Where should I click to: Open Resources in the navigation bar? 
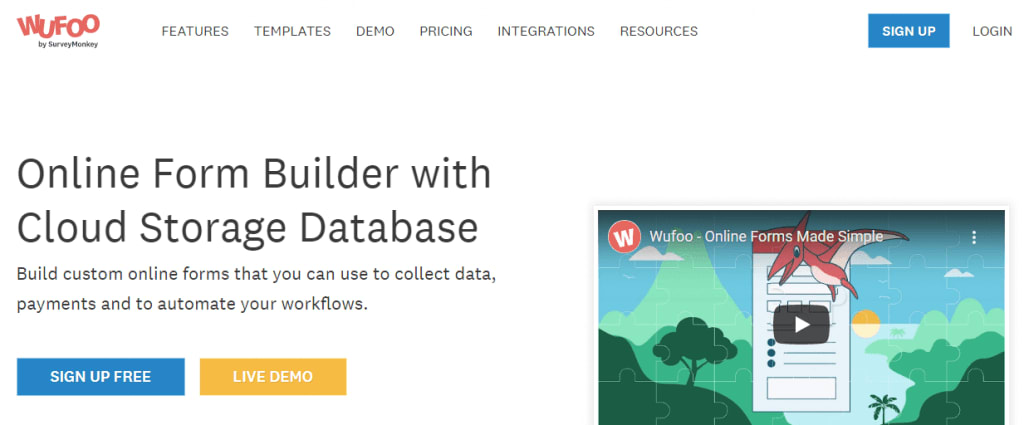(x=658, y=31)
